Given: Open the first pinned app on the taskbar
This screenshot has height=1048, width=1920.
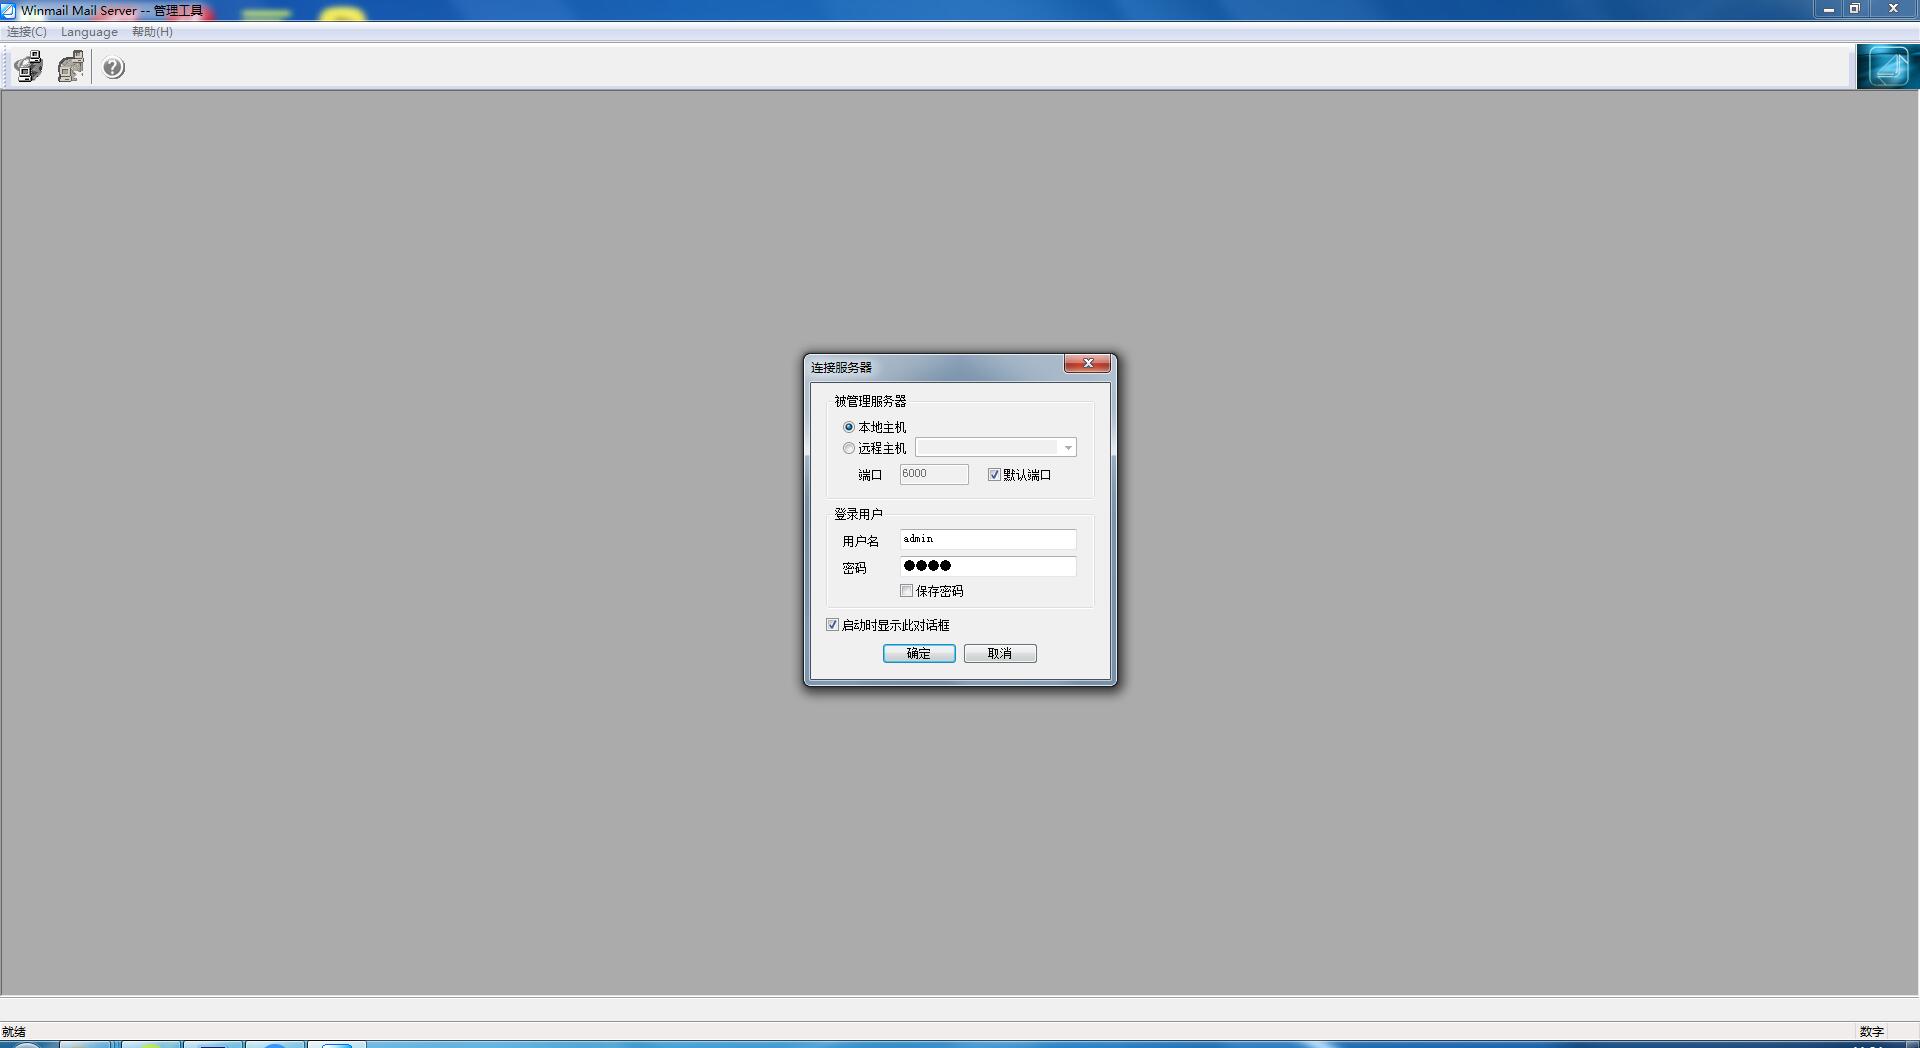Looking at the screenshot, I should coord(86,1044).
